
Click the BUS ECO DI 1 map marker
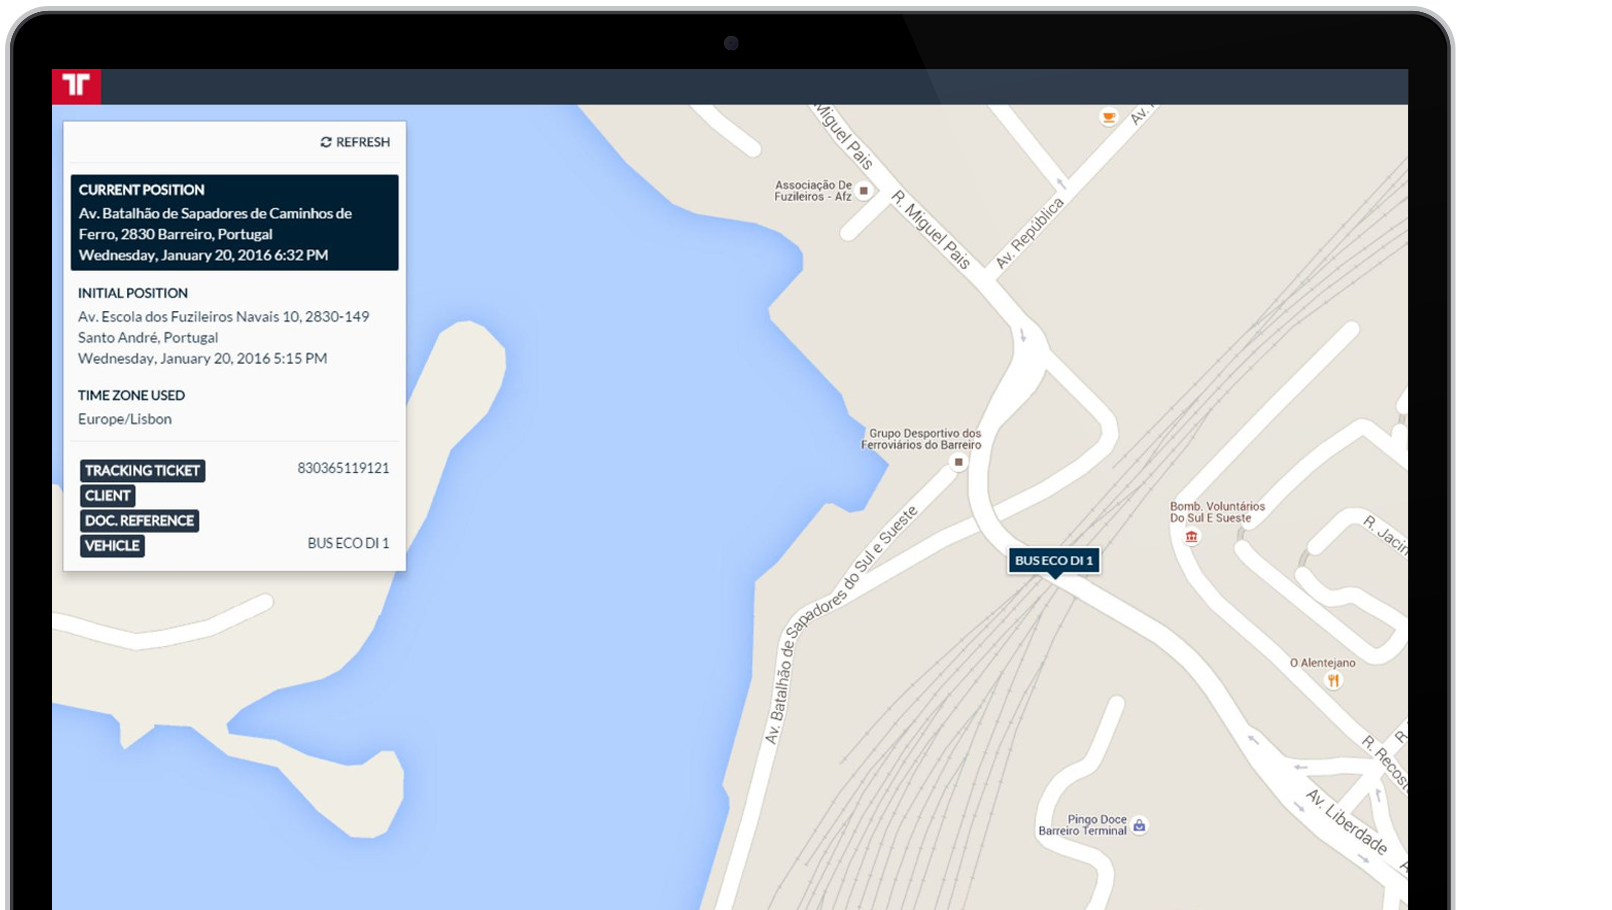(1054, 561)
